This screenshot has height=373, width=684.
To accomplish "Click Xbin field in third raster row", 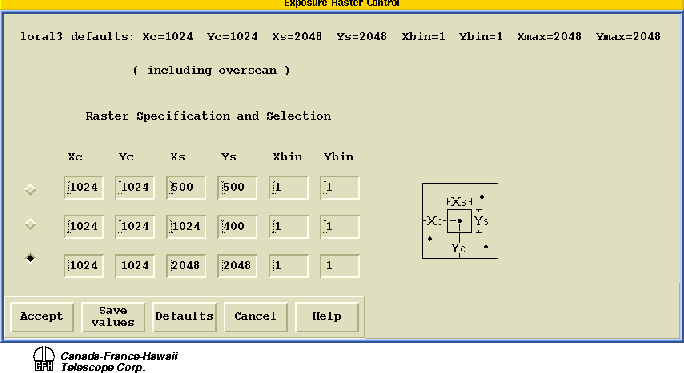I will tap(289, 266).
